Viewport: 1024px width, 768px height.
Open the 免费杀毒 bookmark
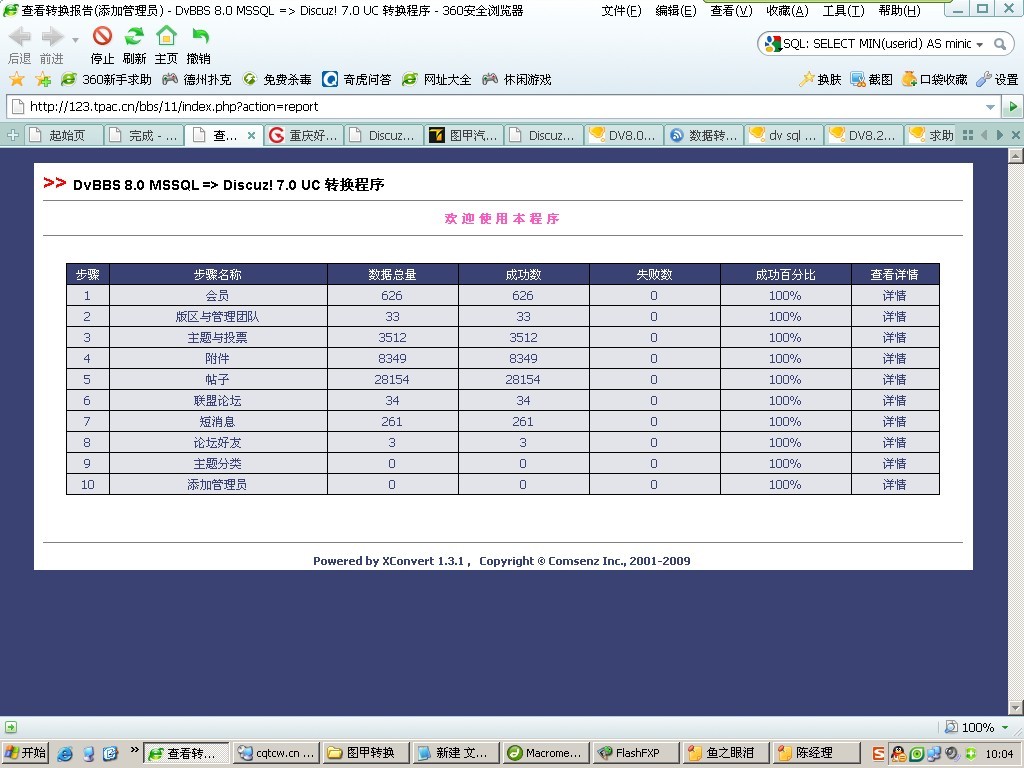pos(277,80)
